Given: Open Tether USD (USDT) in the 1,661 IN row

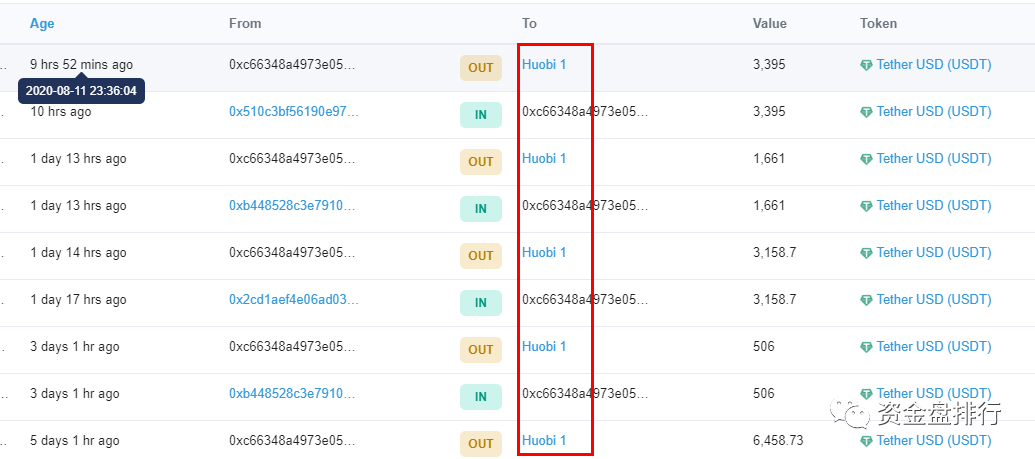Looking at the screenshot, I should pos(933,205).
